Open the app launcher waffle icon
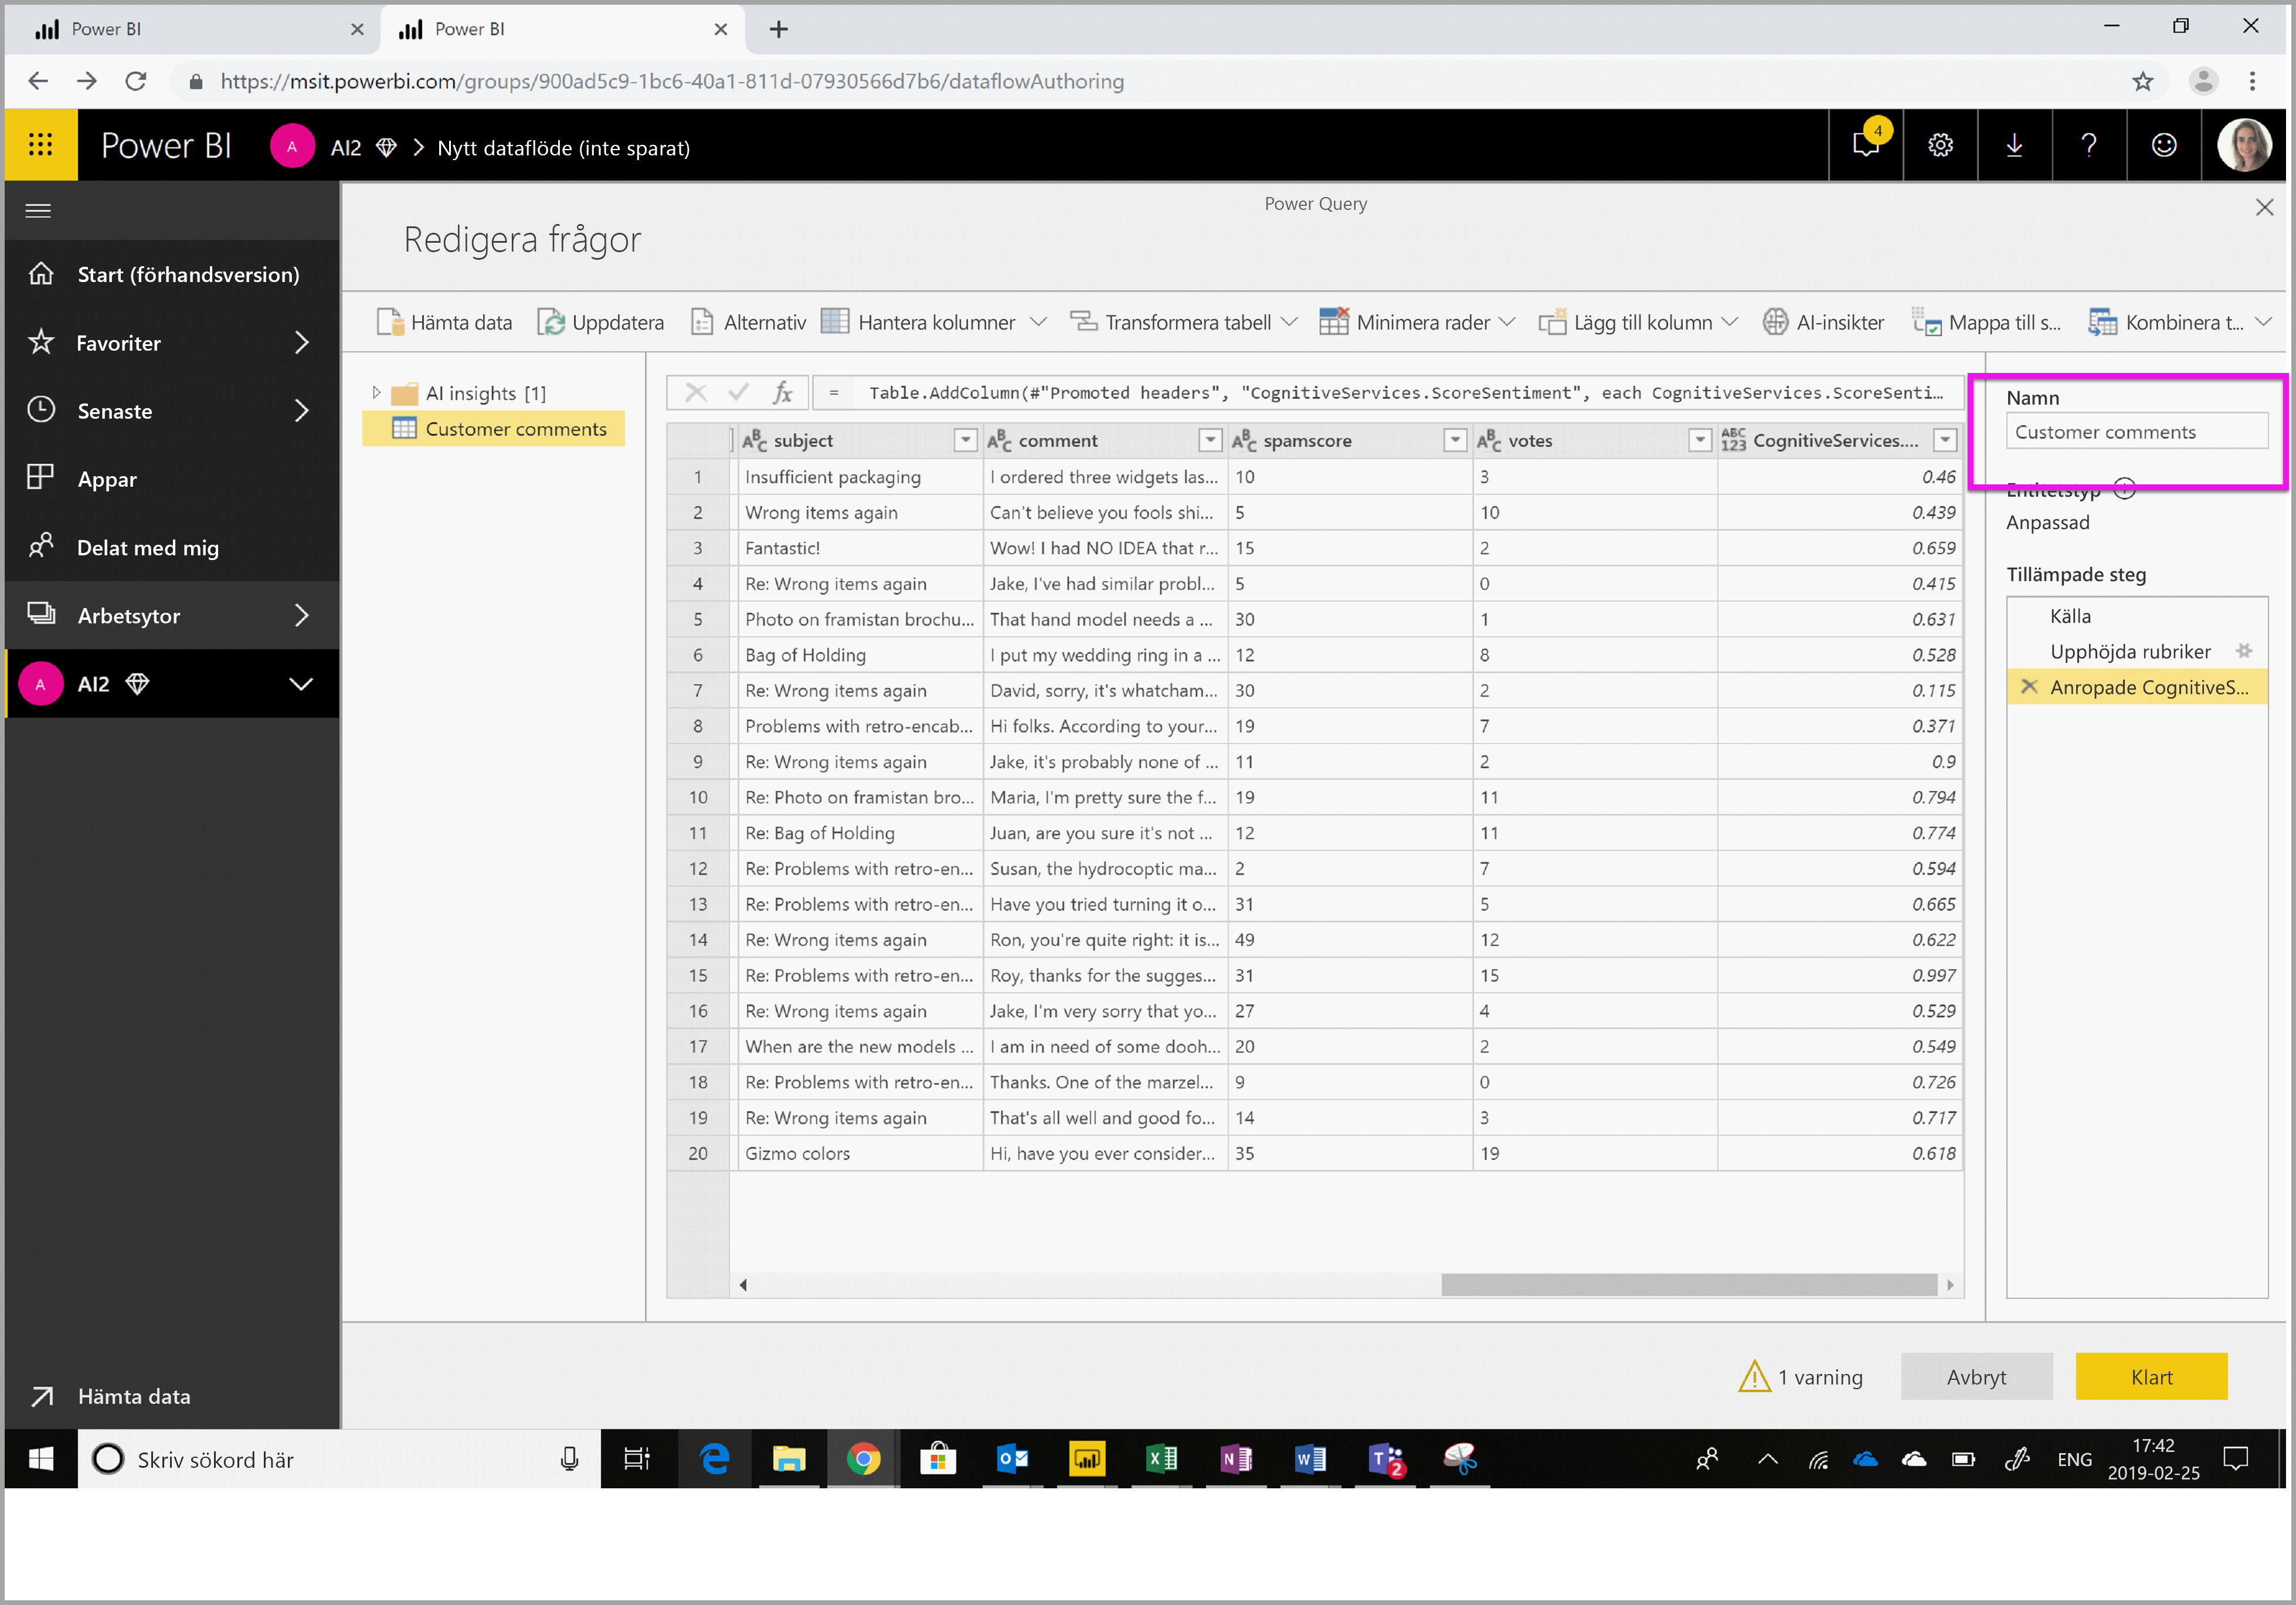 click(x=41, y=146)
